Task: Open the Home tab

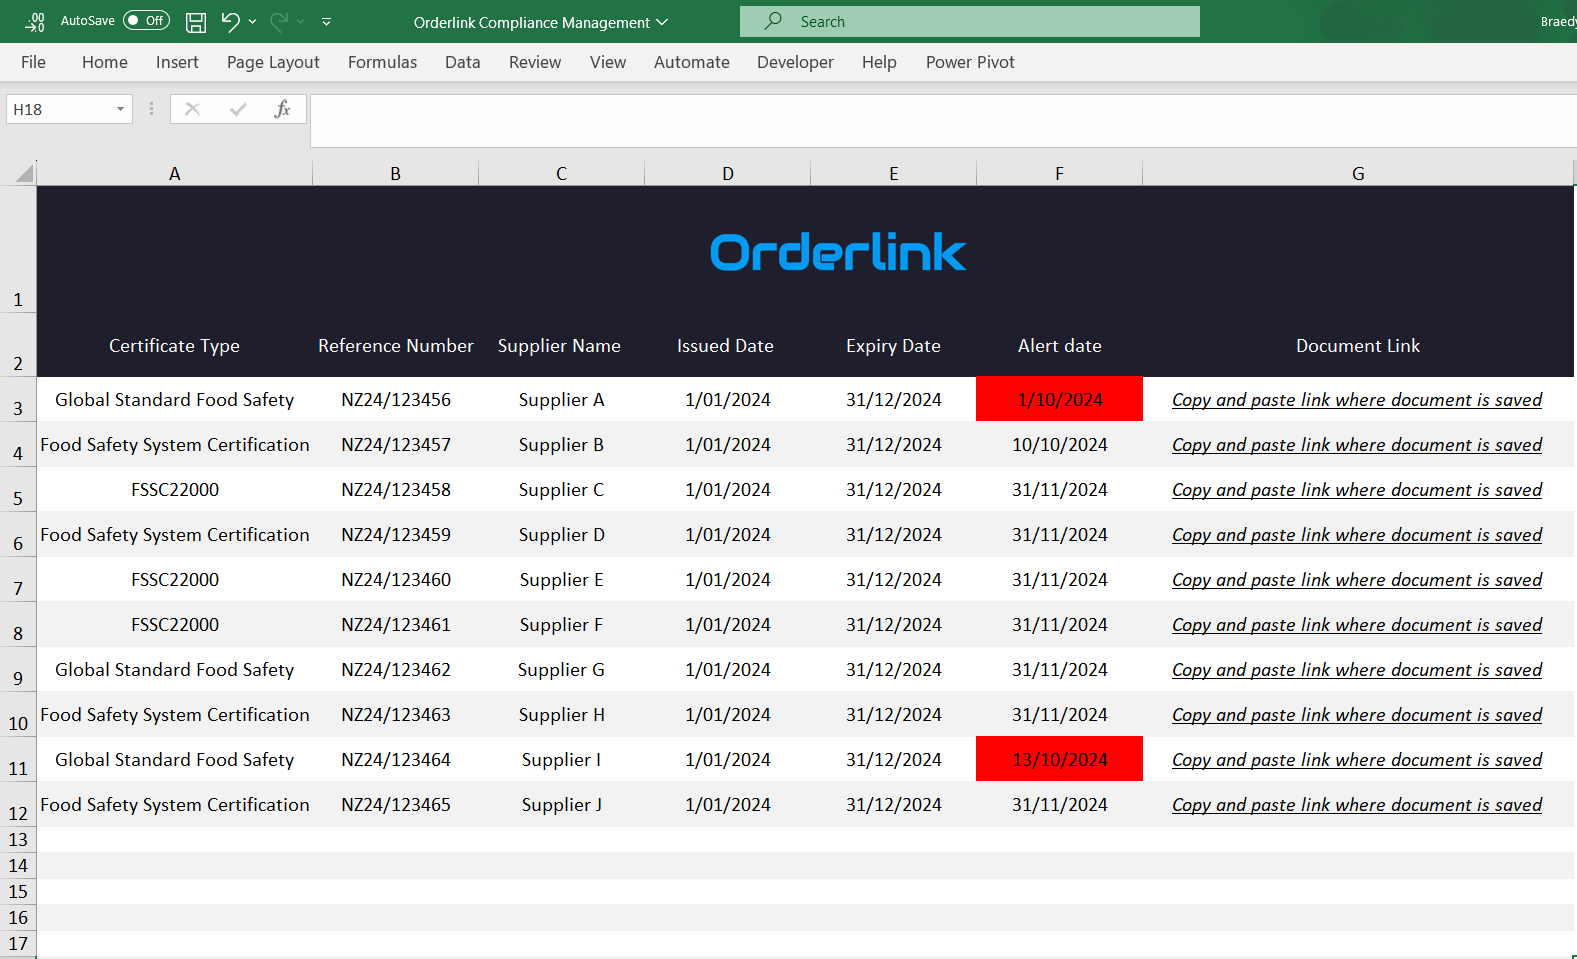Action: [105, 62]
